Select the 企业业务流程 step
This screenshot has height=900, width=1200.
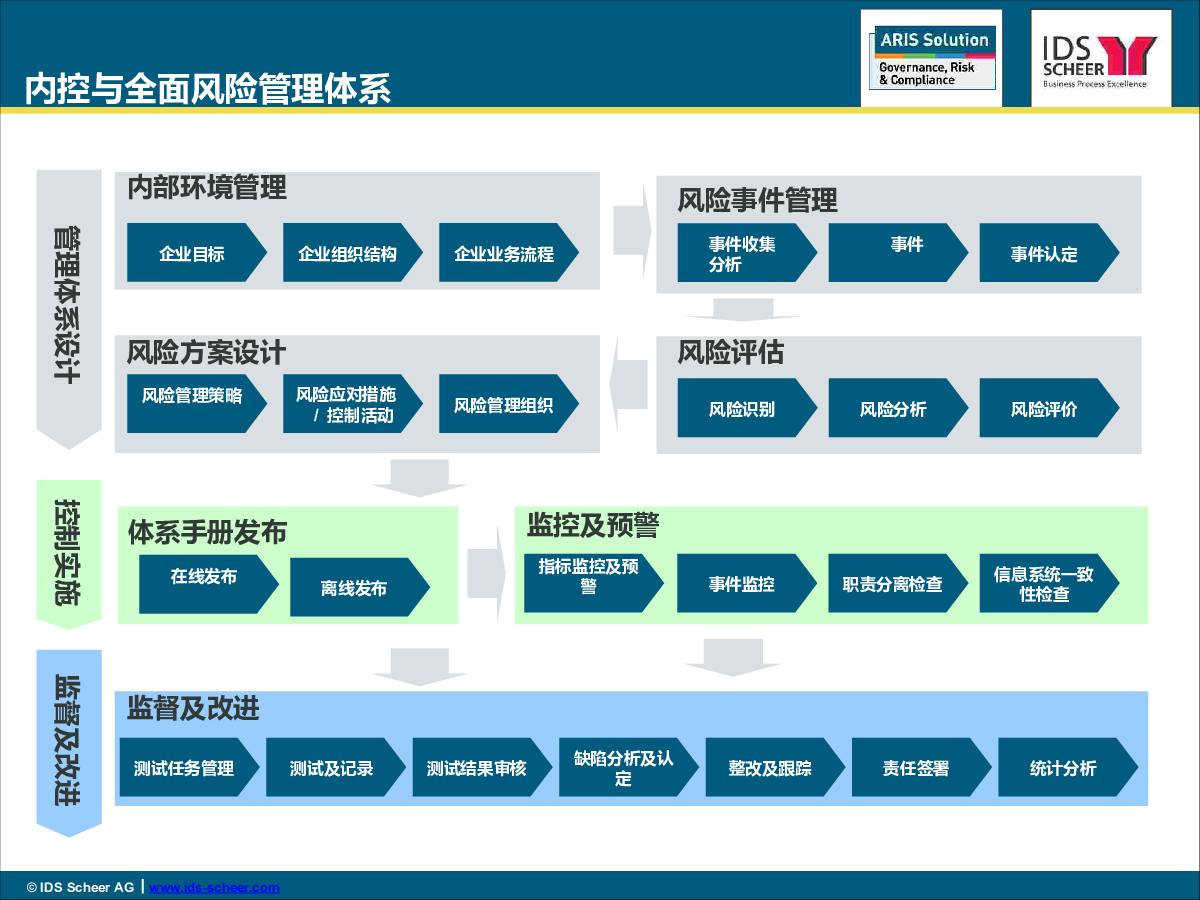504,253
